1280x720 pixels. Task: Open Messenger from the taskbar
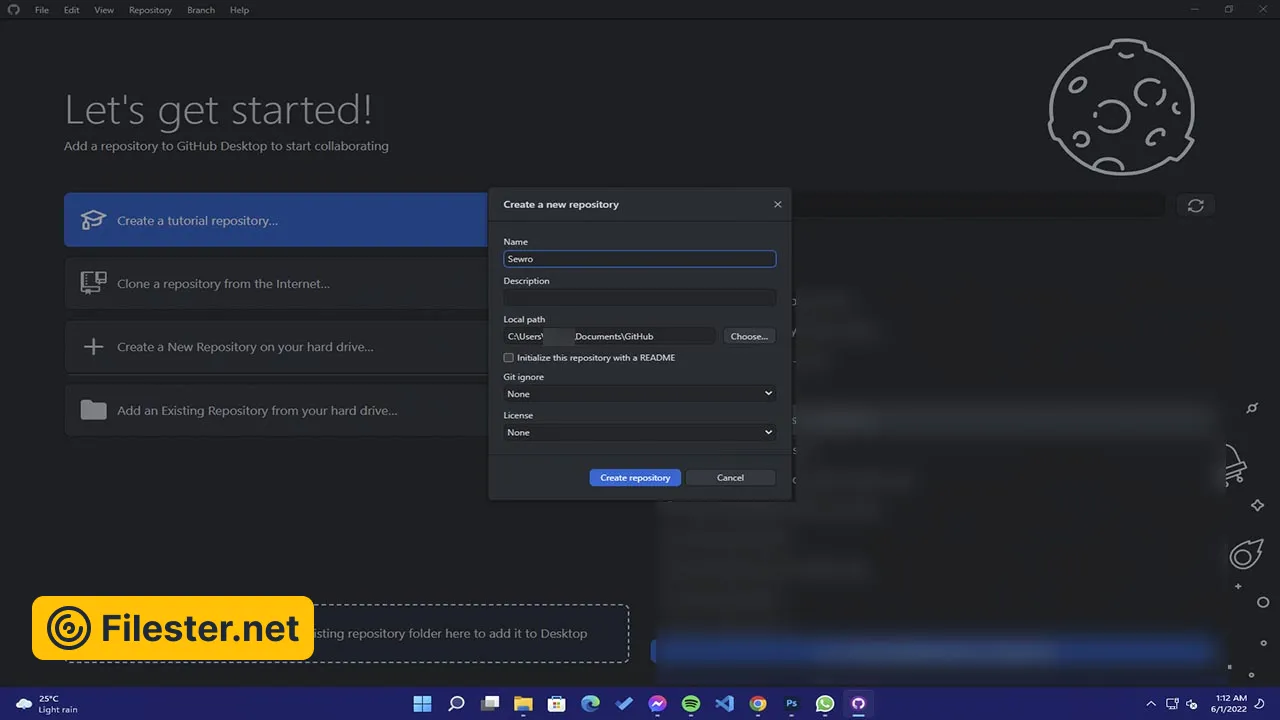(x=657, y=703)
